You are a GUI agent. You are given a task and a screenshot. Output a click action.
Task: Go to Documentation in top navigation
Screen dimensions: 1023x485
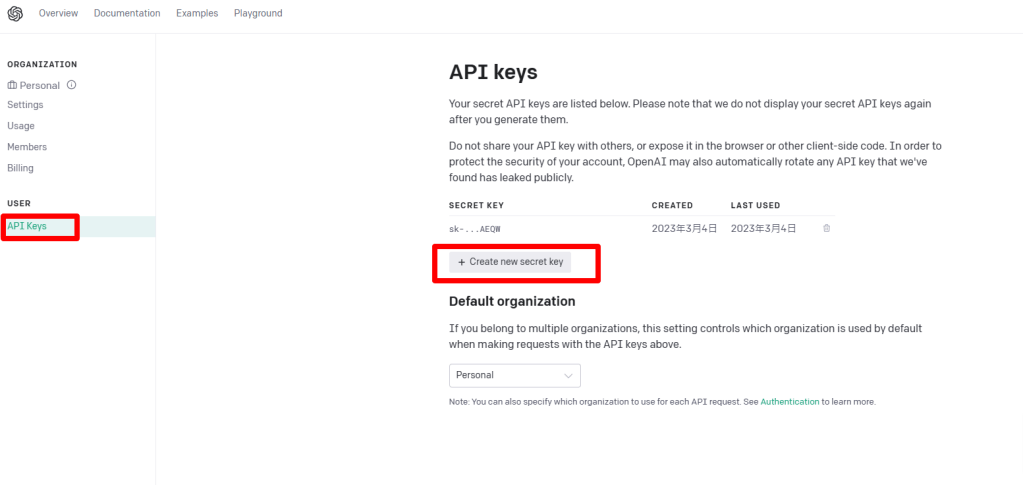(127, 13)
